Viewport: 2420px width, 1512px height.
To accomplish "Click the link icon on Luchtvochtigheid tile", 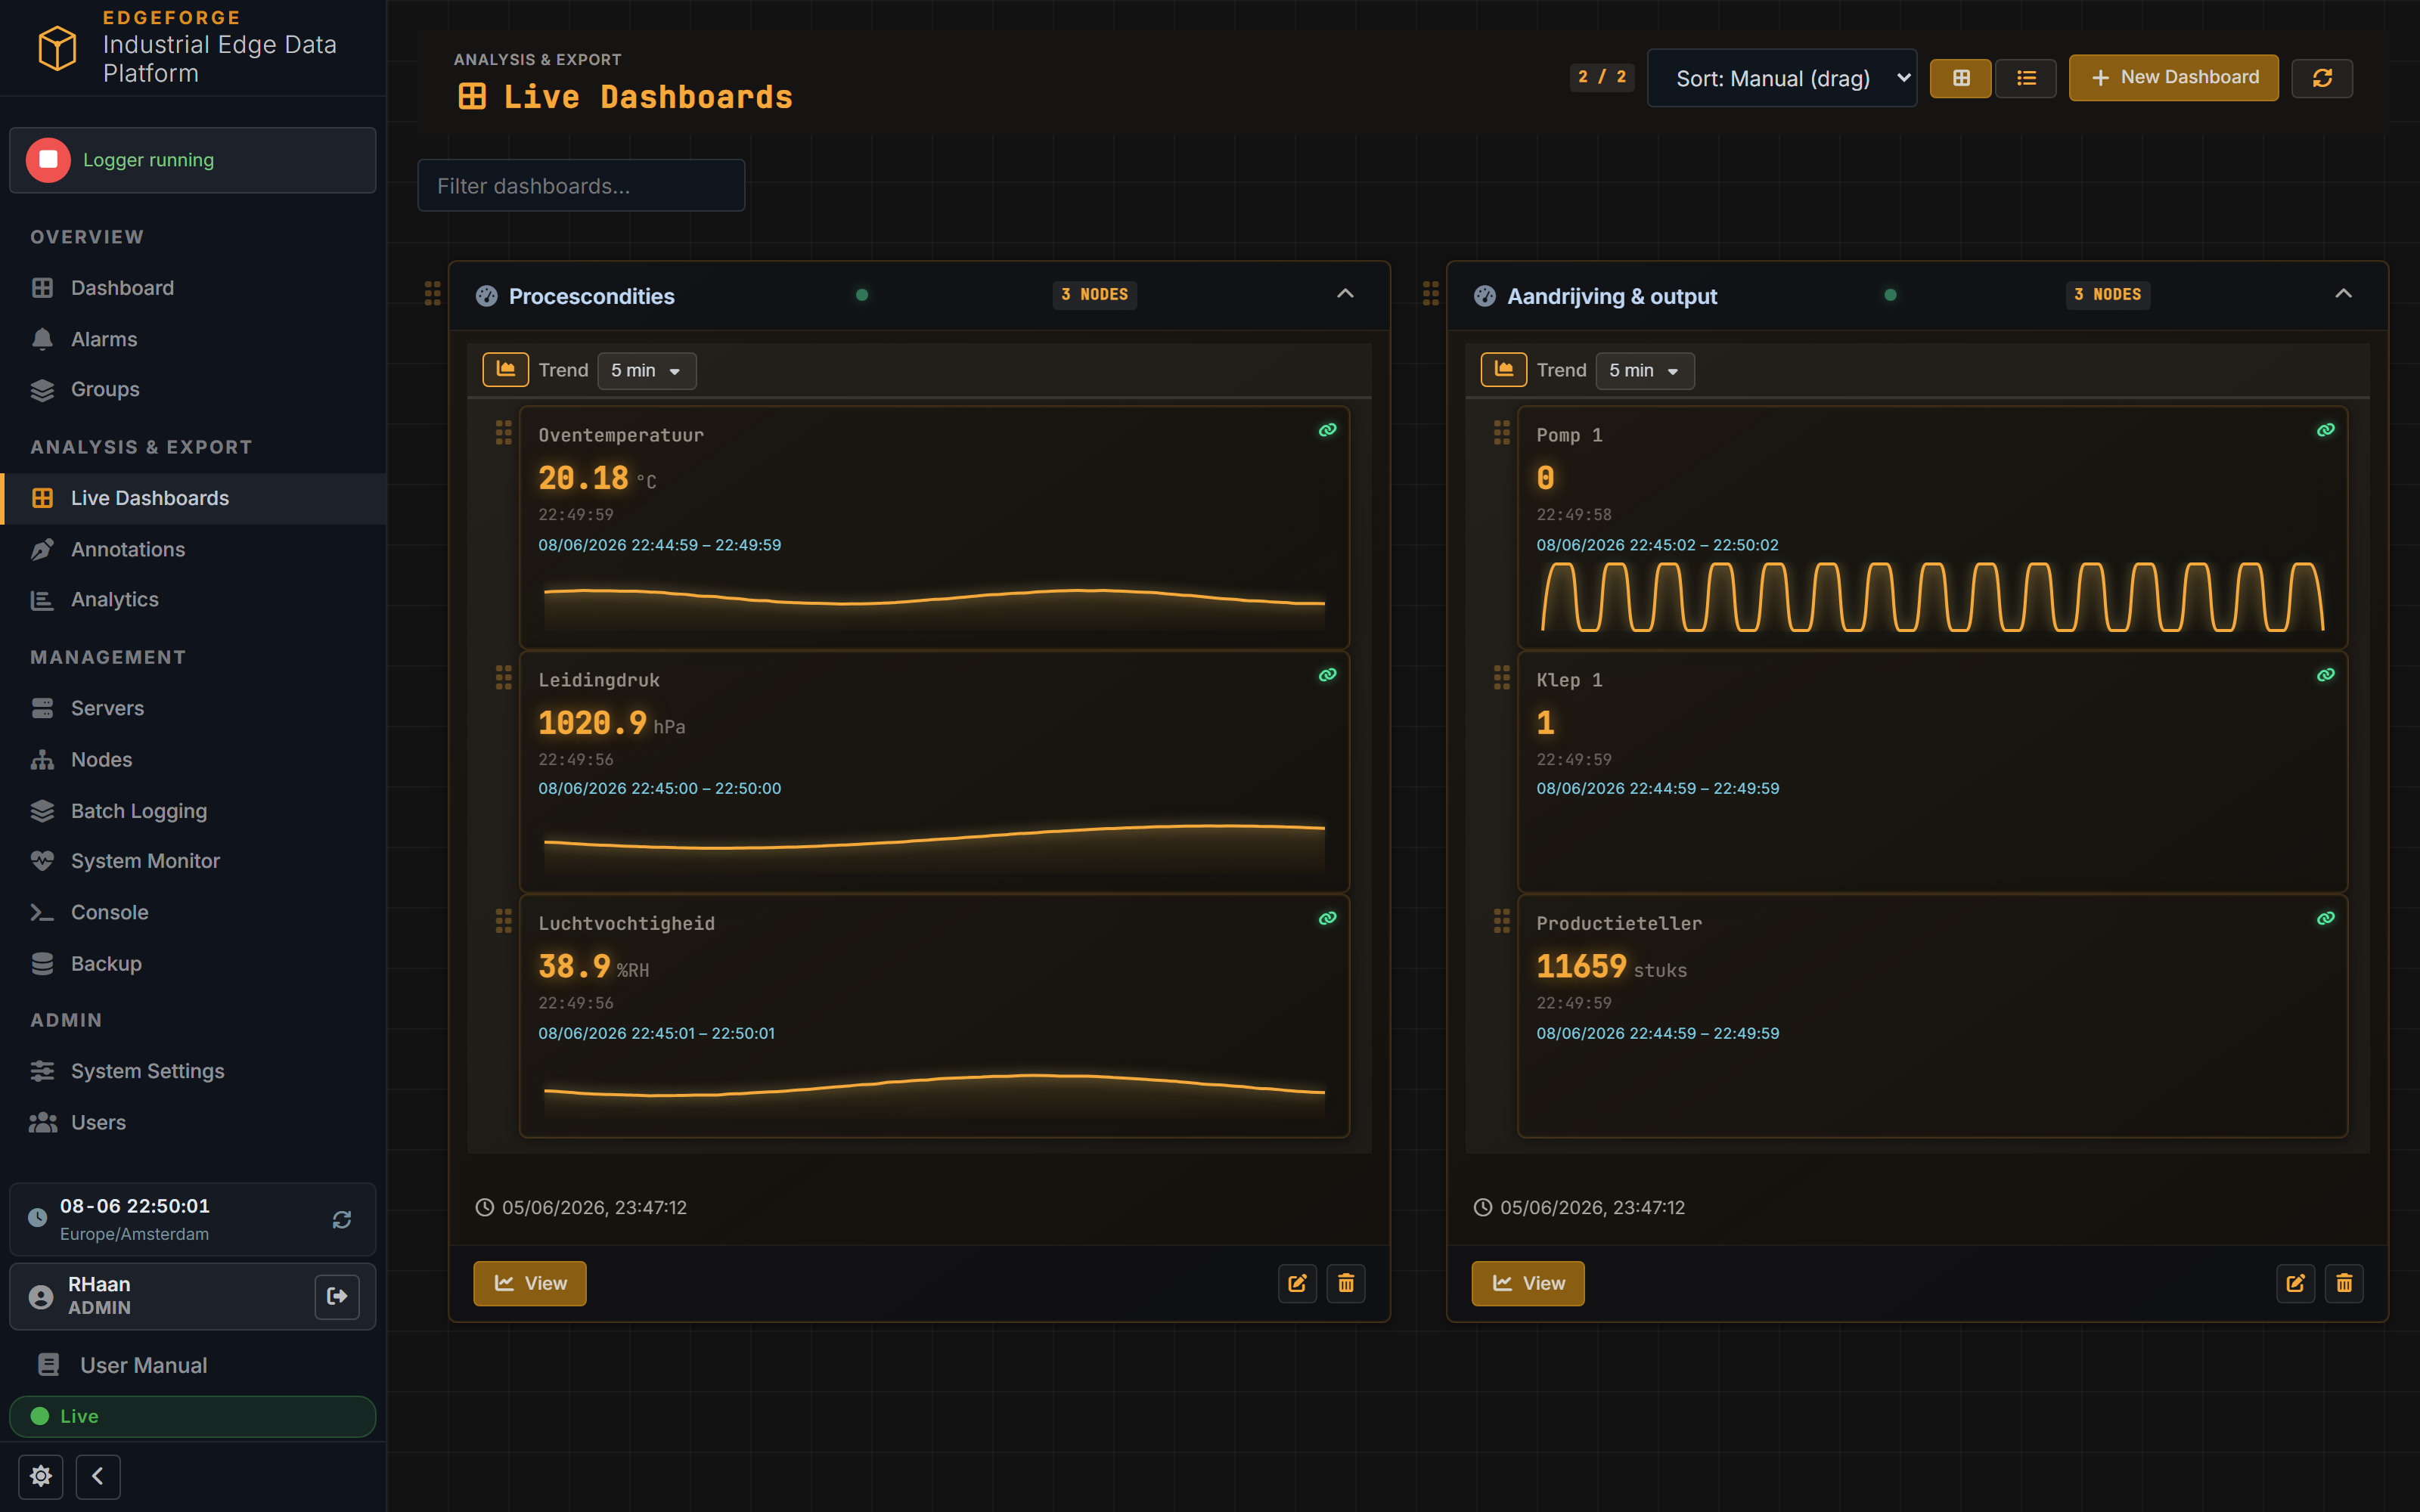I will tap(1327, 918).
